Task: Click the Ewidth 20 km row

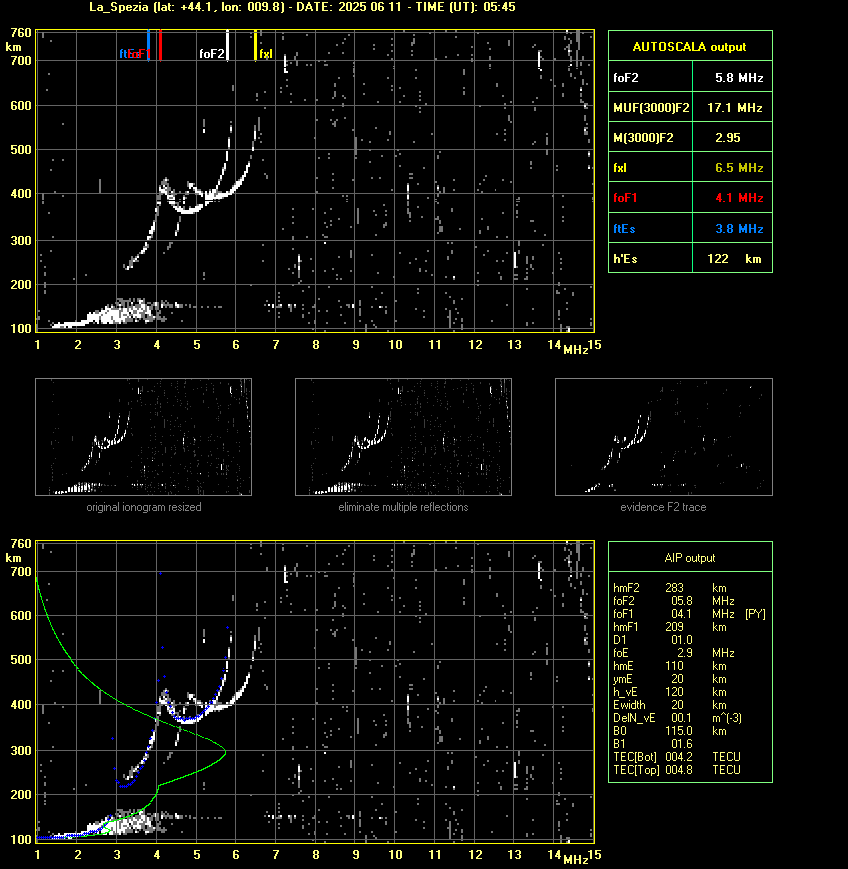Action: point(671,705)
